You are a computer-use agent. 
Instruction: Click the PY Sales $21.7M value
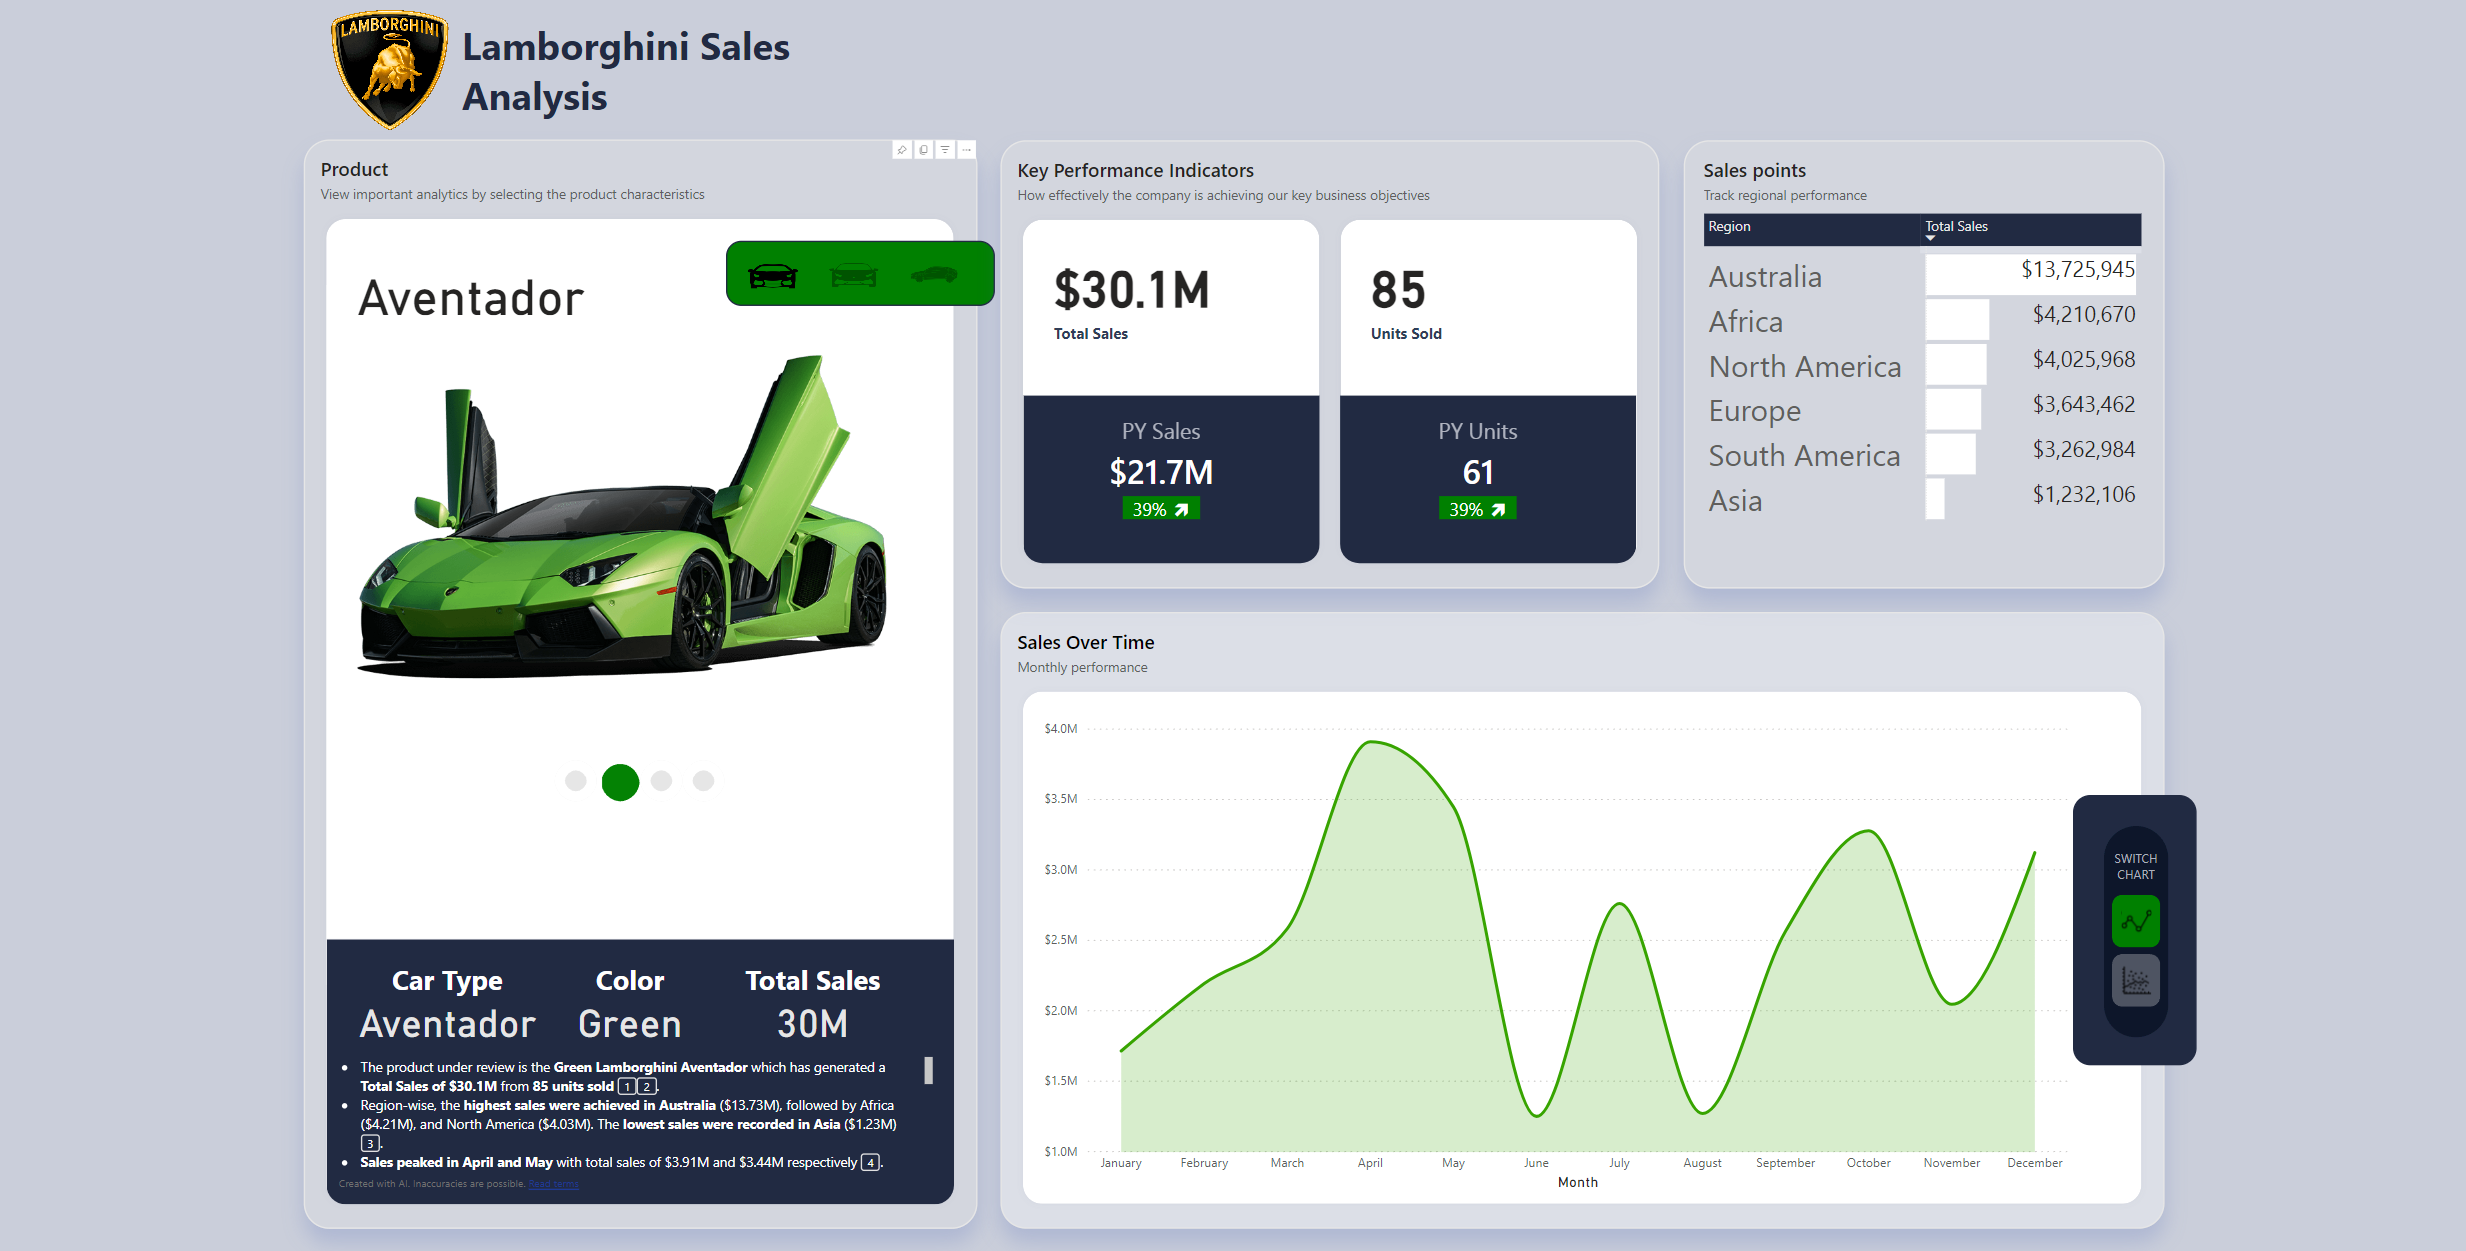[x=1161, y=472]
